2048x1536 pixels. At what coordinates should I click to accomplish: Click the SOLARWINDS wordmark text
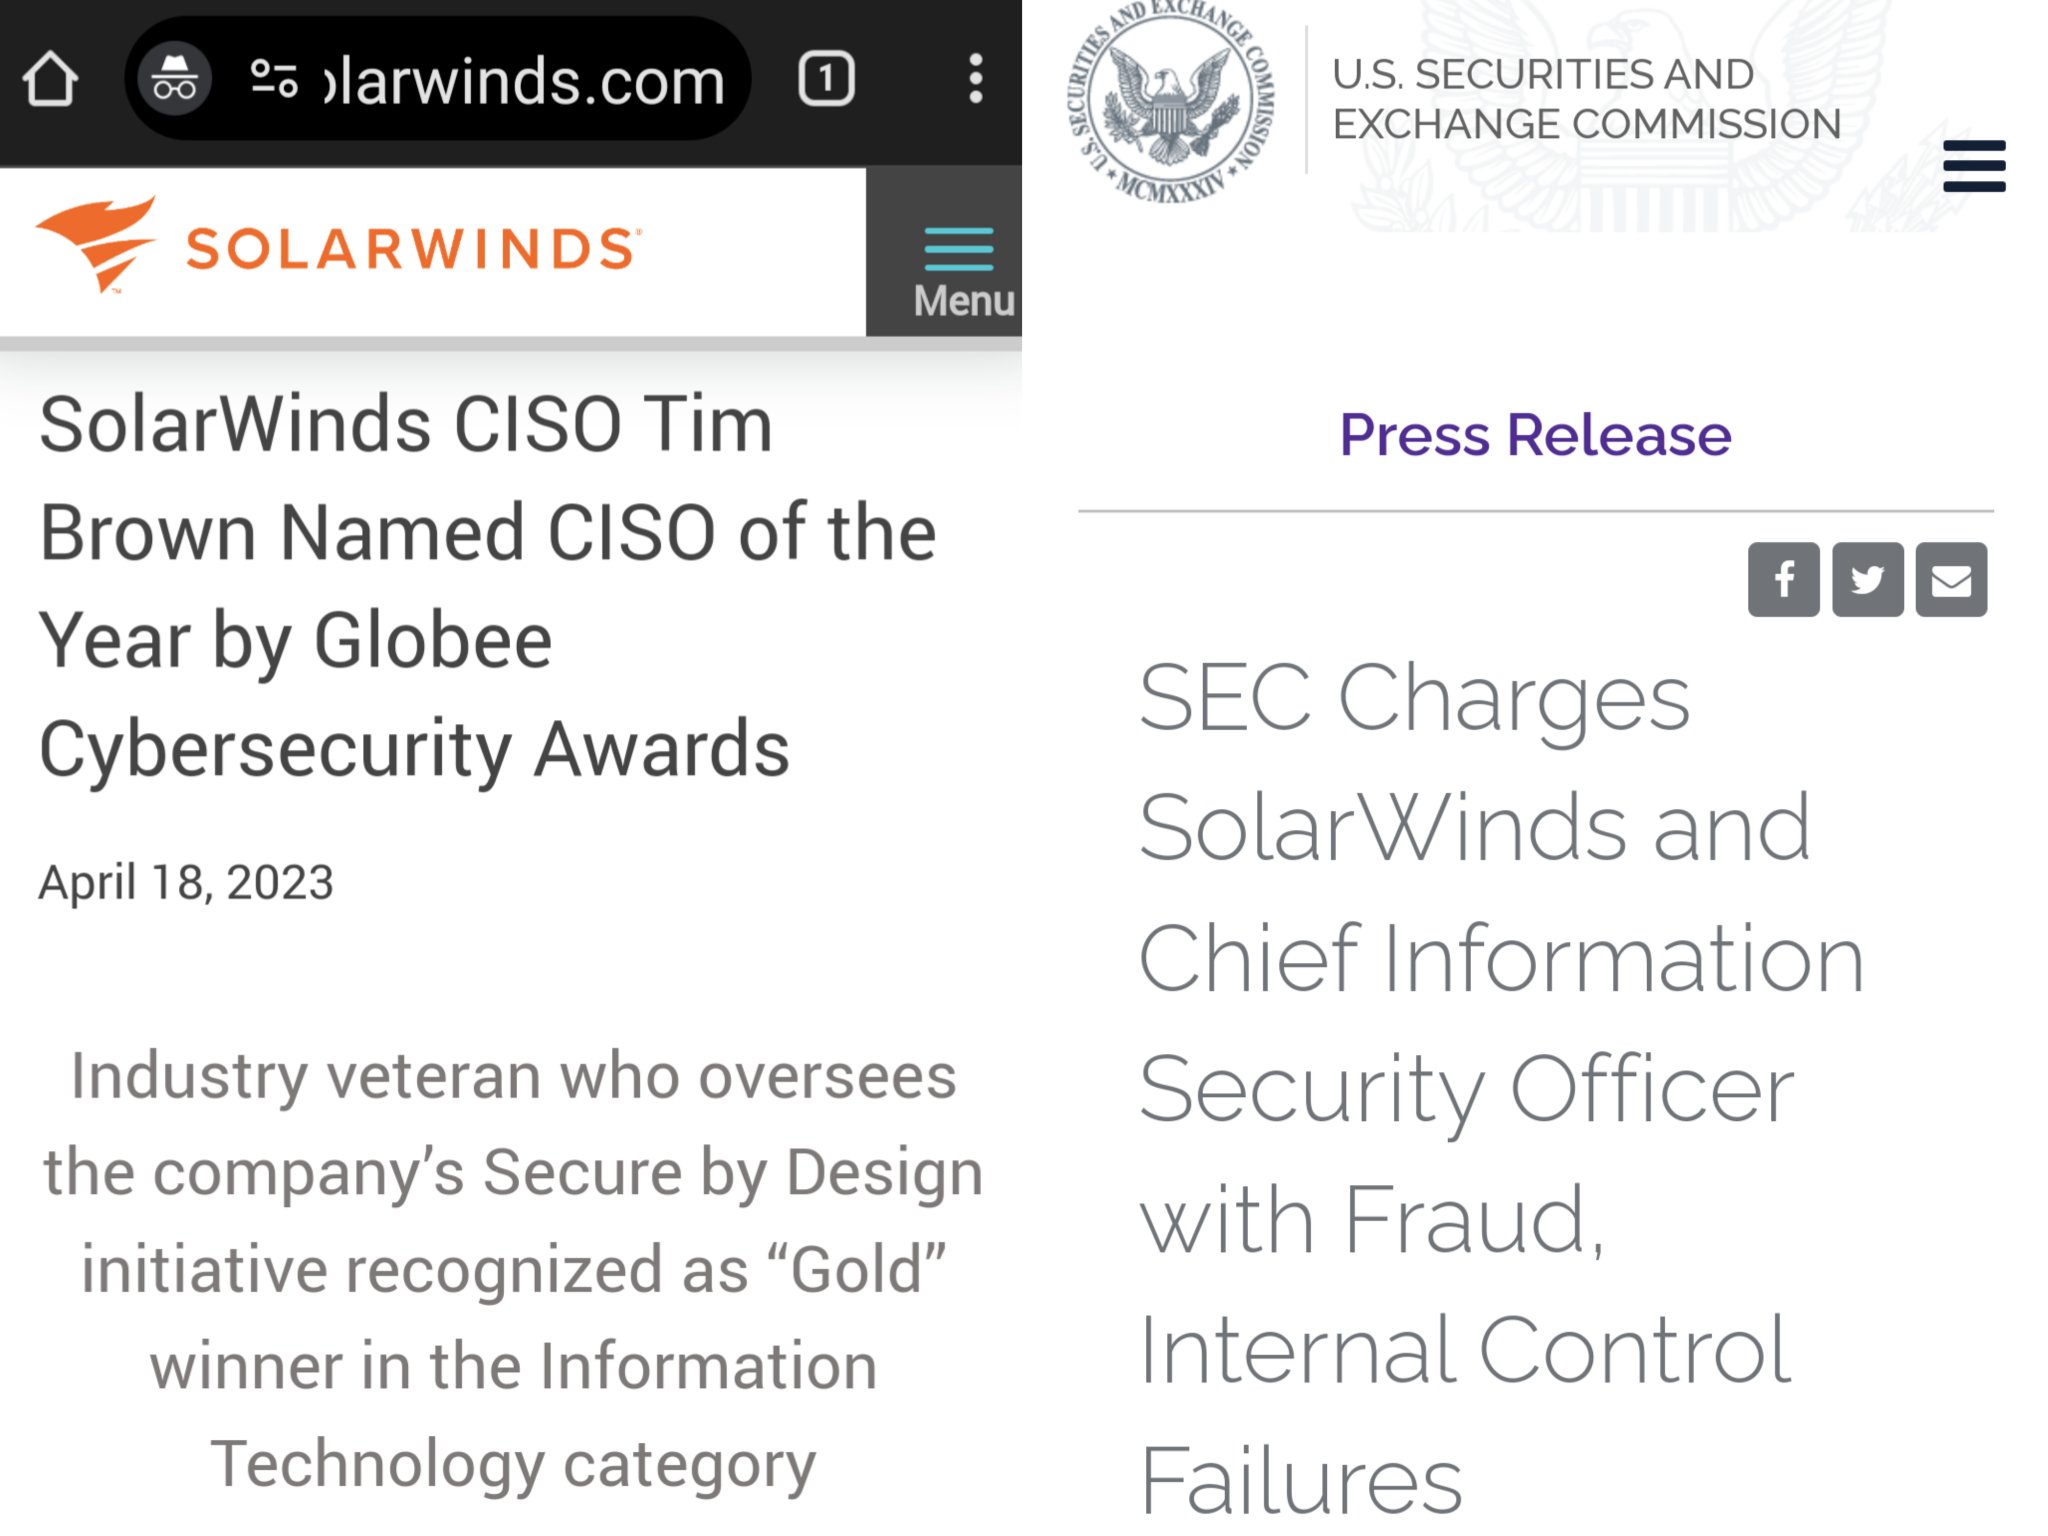(x=412, y=249)
